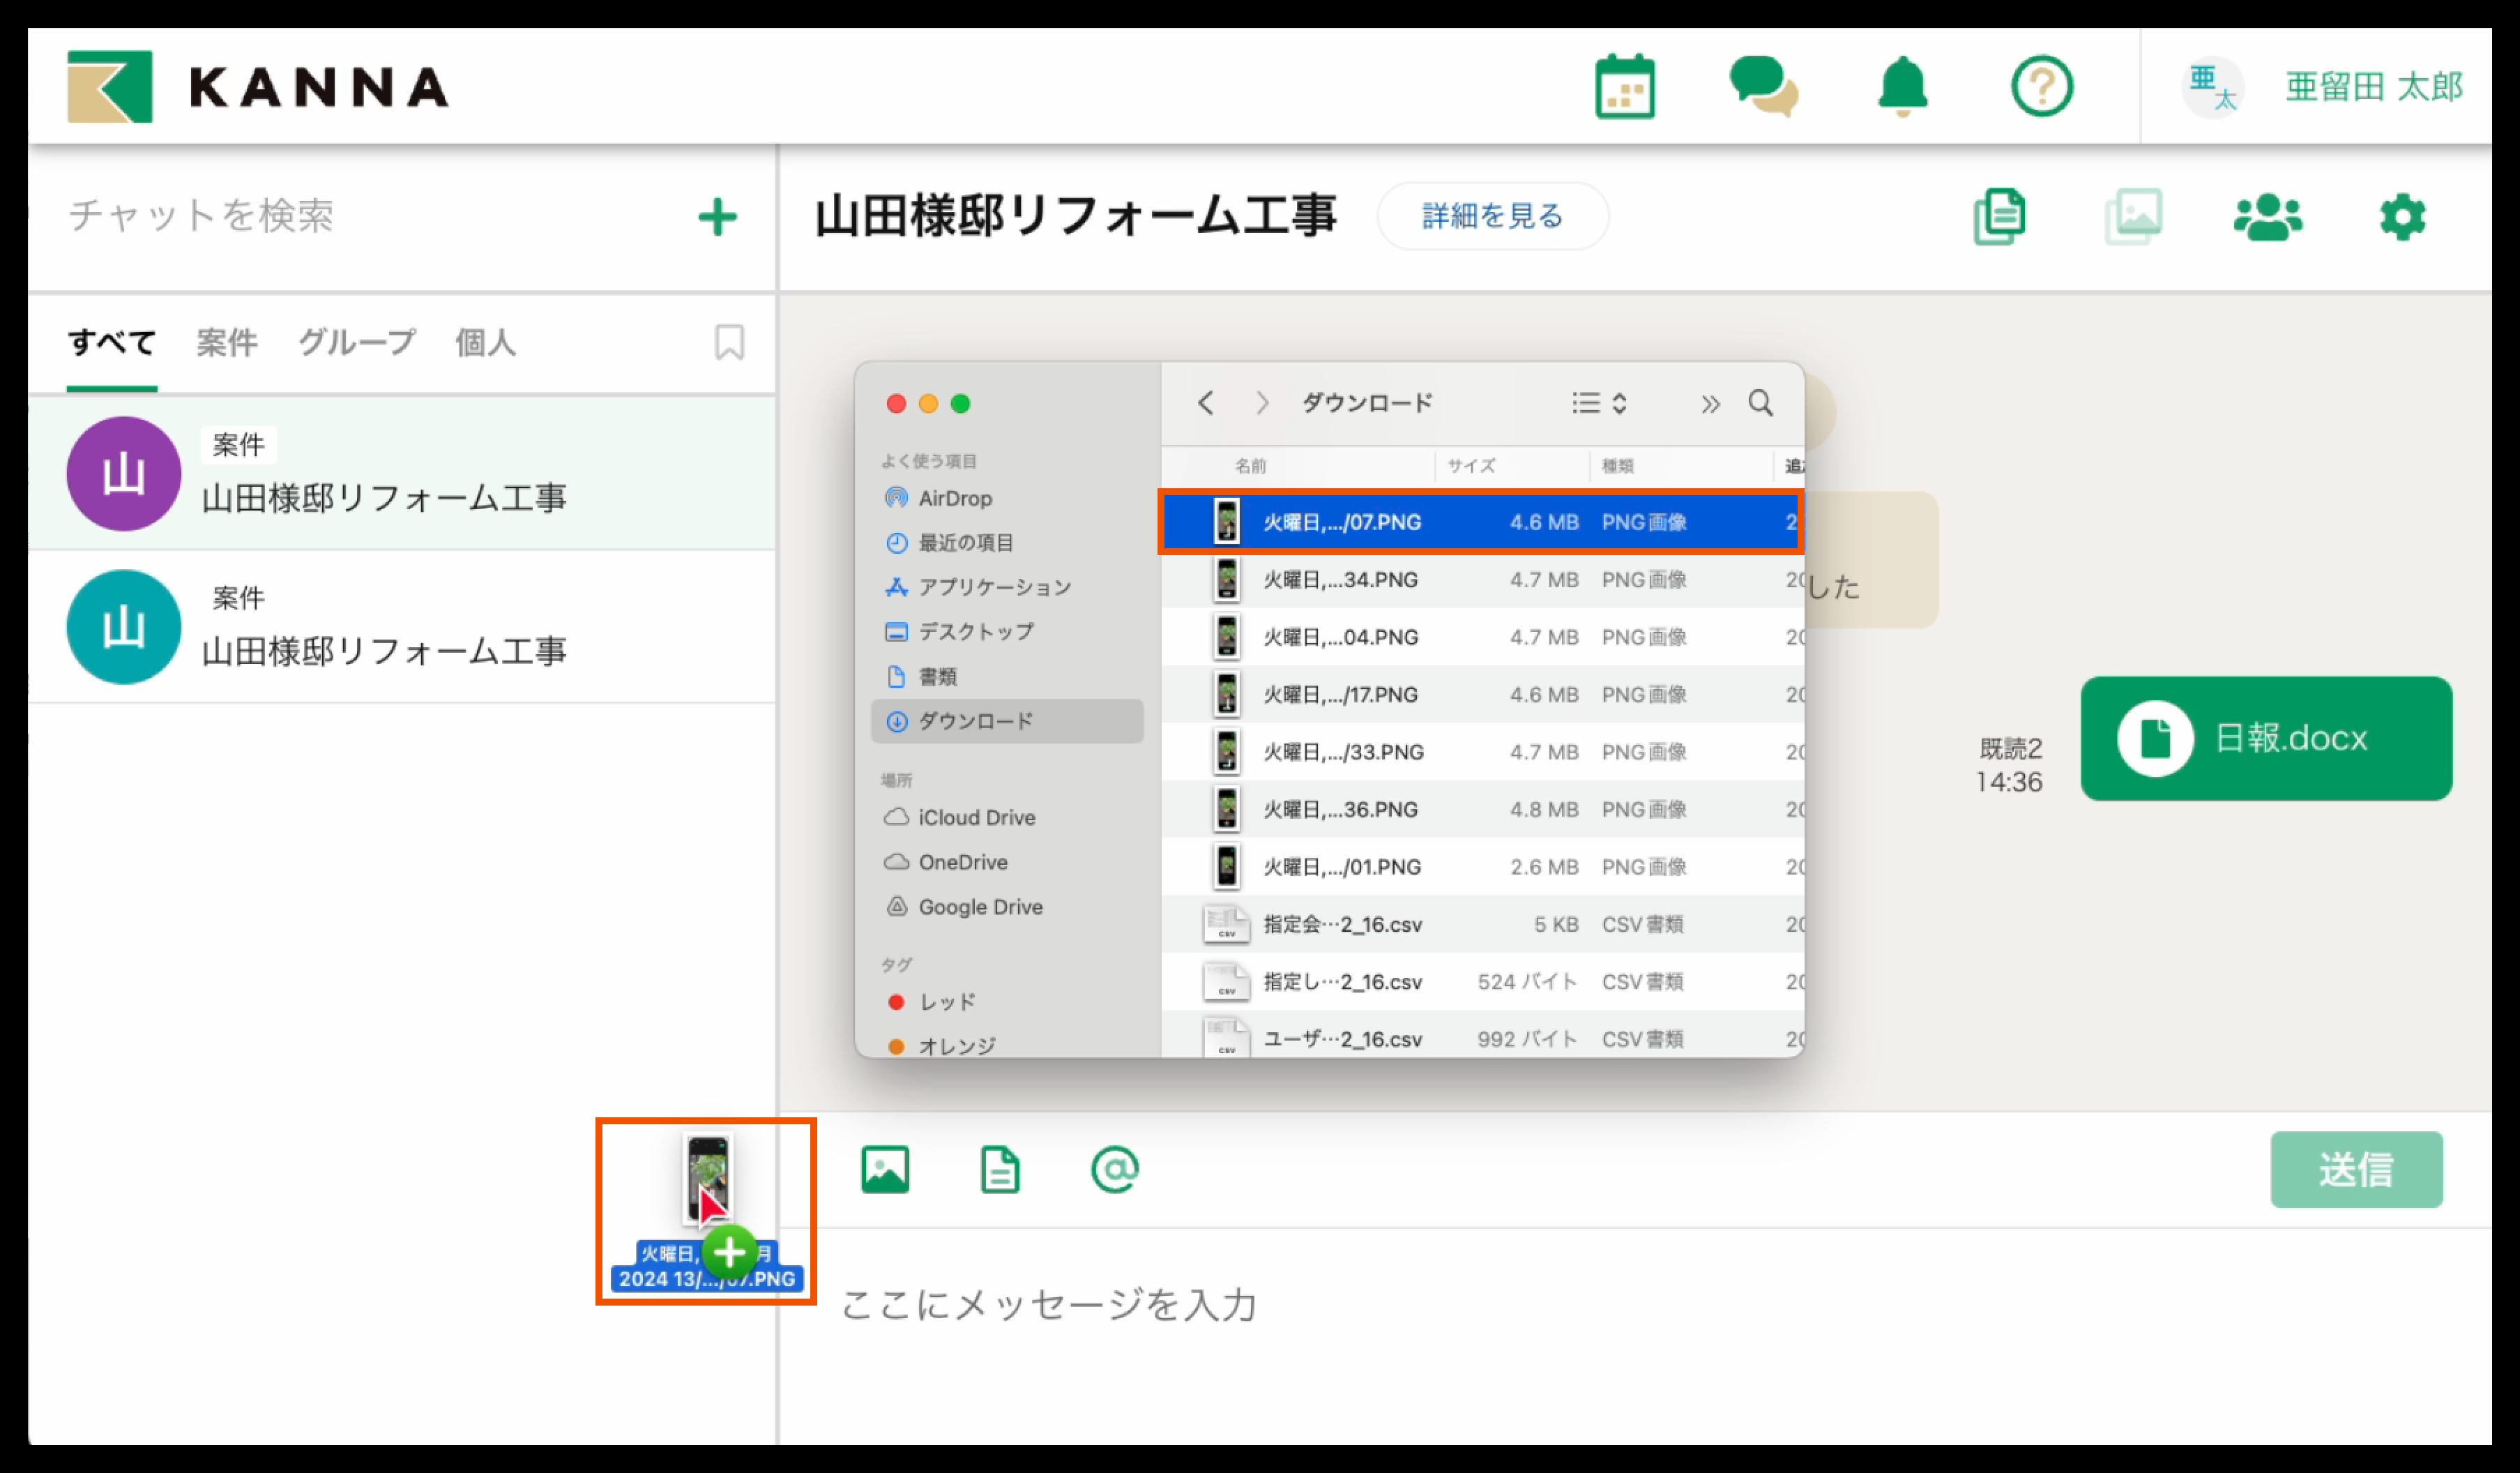Click the notification bell icon
Image resolution: width=2520 pixels, height=1473 pixels.
(x=1902, y=87)
